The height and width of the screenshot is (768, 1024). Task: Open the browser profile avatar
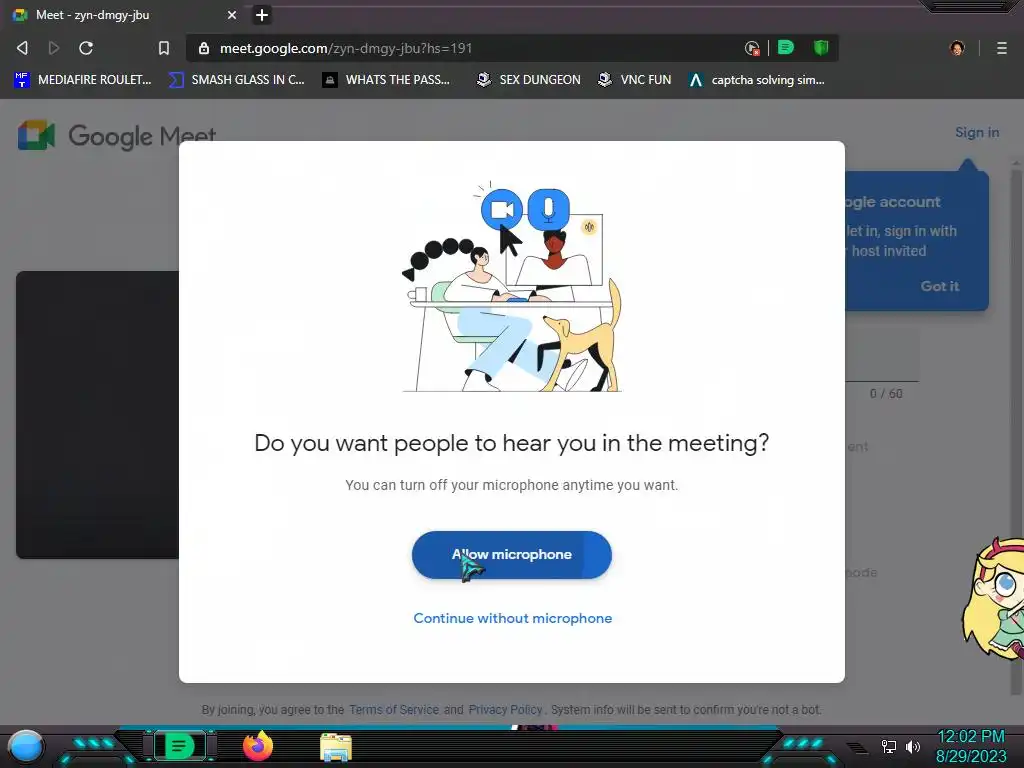coord(957,48)
